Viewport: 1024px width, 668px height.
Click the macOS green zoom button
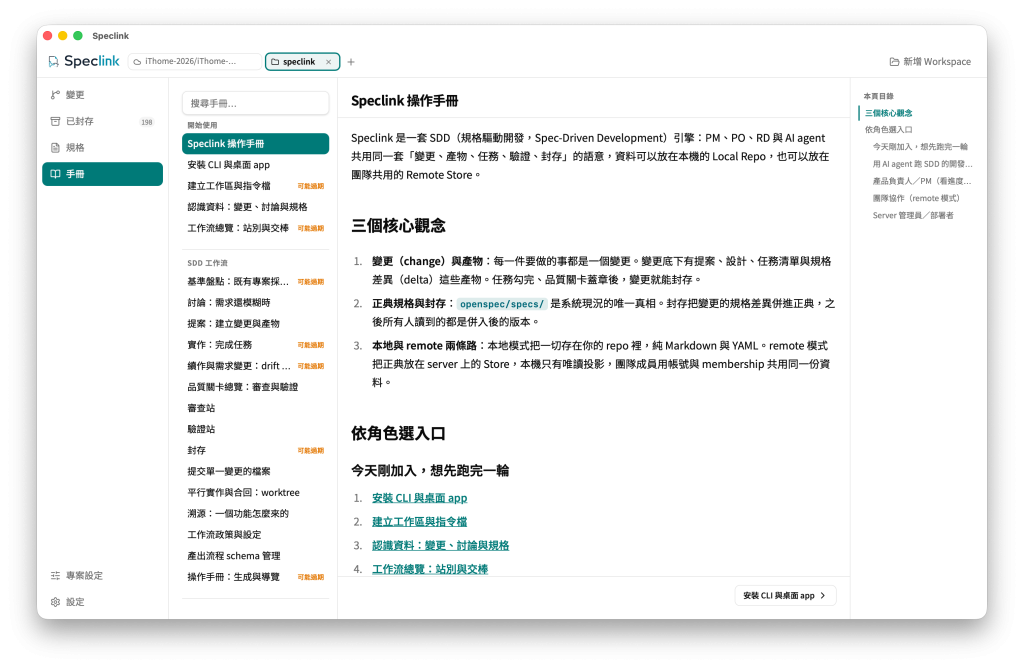(78, 35)
